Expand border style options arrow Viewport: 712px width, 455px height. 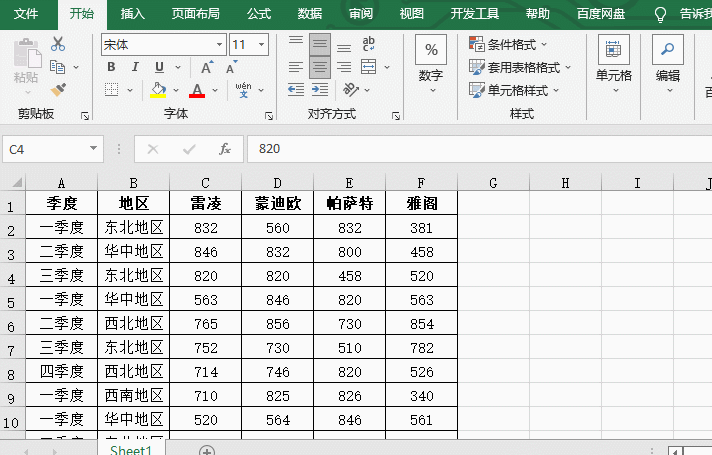[x=129, y=90]
